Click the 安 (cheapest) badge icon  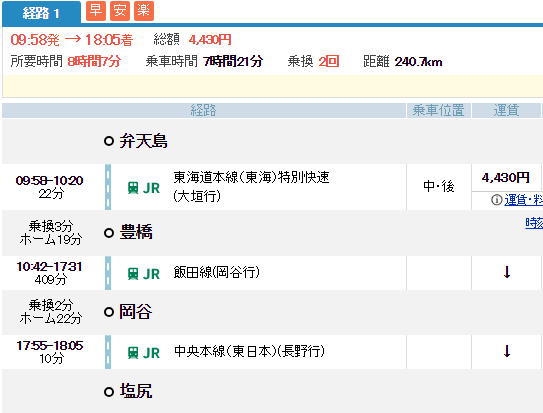(120, 11)
